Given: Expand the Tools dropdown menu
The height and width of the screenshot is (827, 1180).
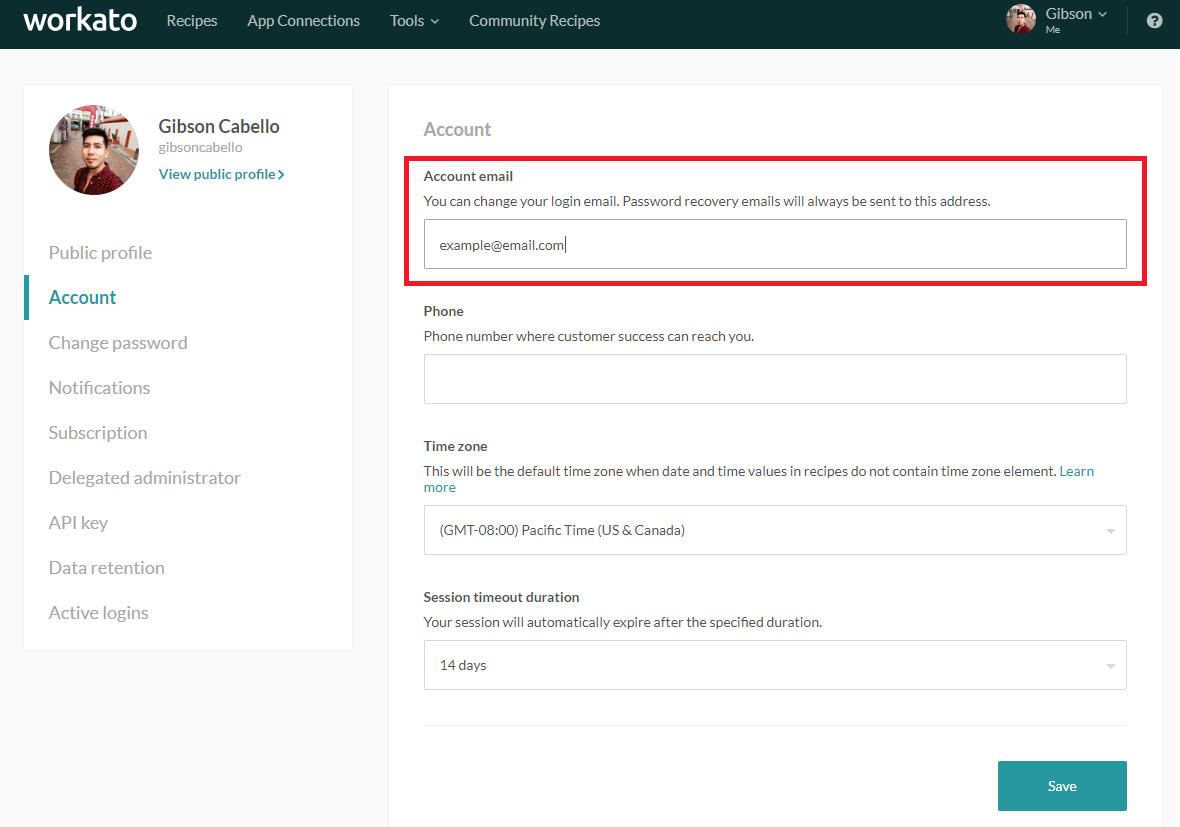Looking at the screenshot, I should [414, 20].
